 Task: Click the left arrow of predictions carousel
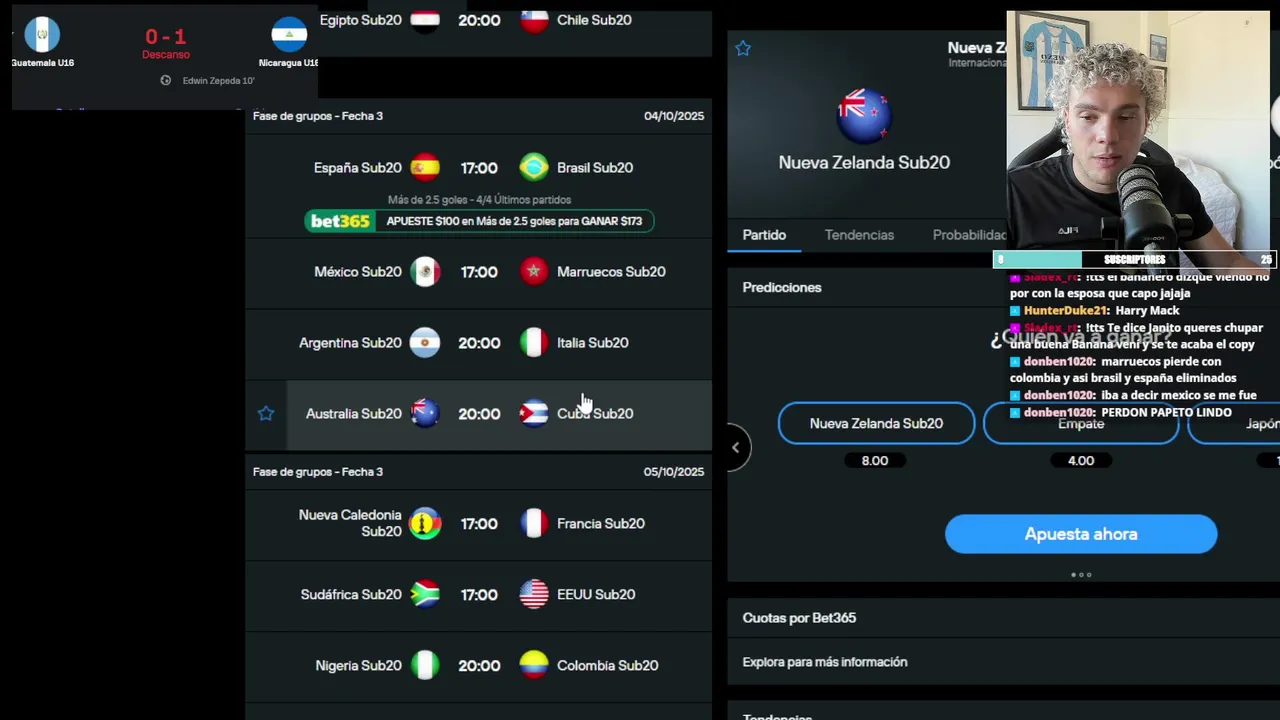(x=736, y=447)
